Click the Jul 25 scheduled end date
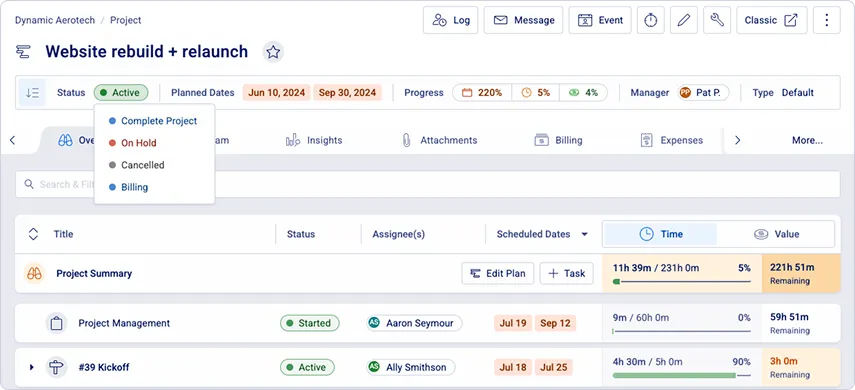 coord(554,367)
